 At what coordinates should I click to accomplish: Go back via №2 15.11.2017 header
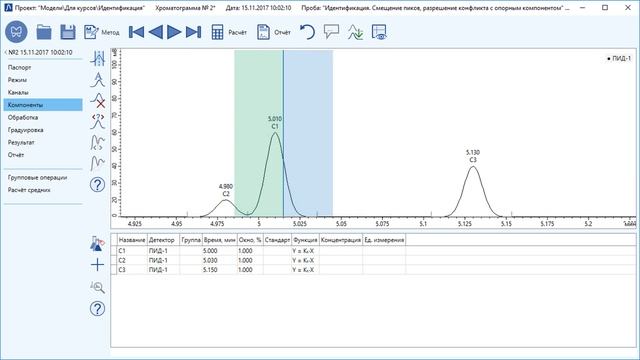pos(39,52)
